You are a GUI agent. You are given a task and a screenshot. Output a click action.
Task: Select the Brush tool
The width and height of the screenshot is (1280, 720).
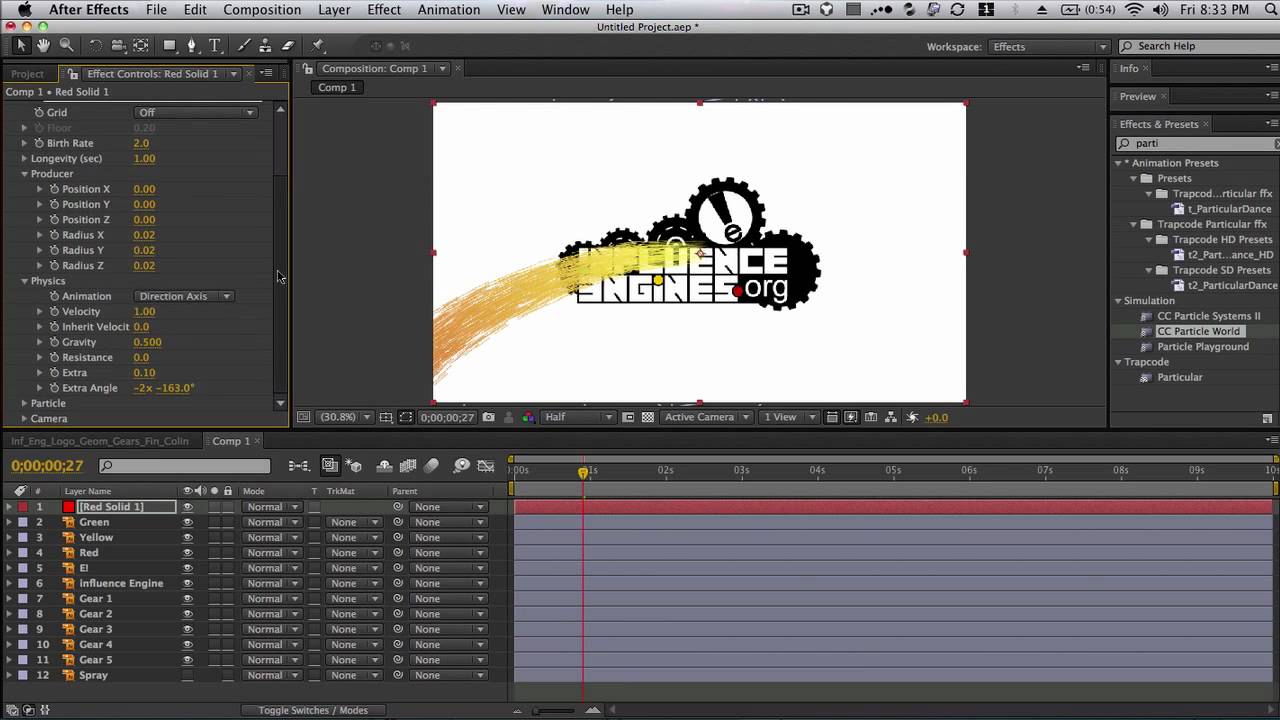coord(243,46)
